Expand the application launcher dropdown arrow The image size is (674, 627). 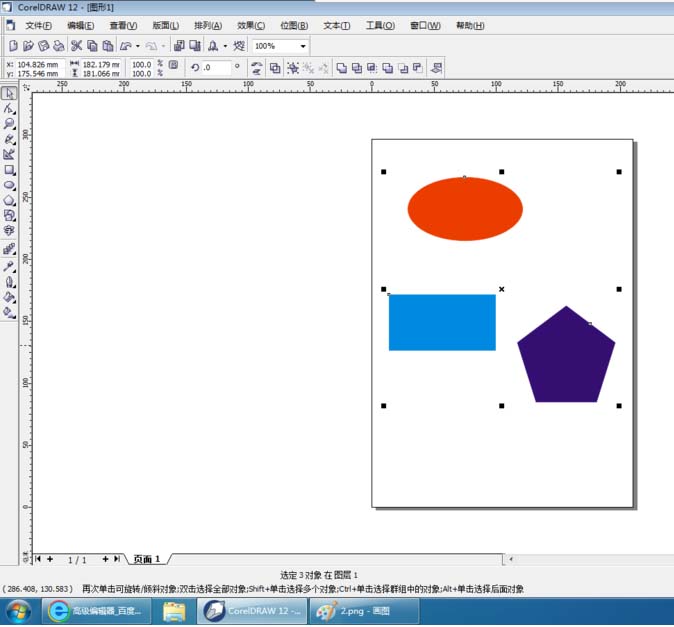225,46
